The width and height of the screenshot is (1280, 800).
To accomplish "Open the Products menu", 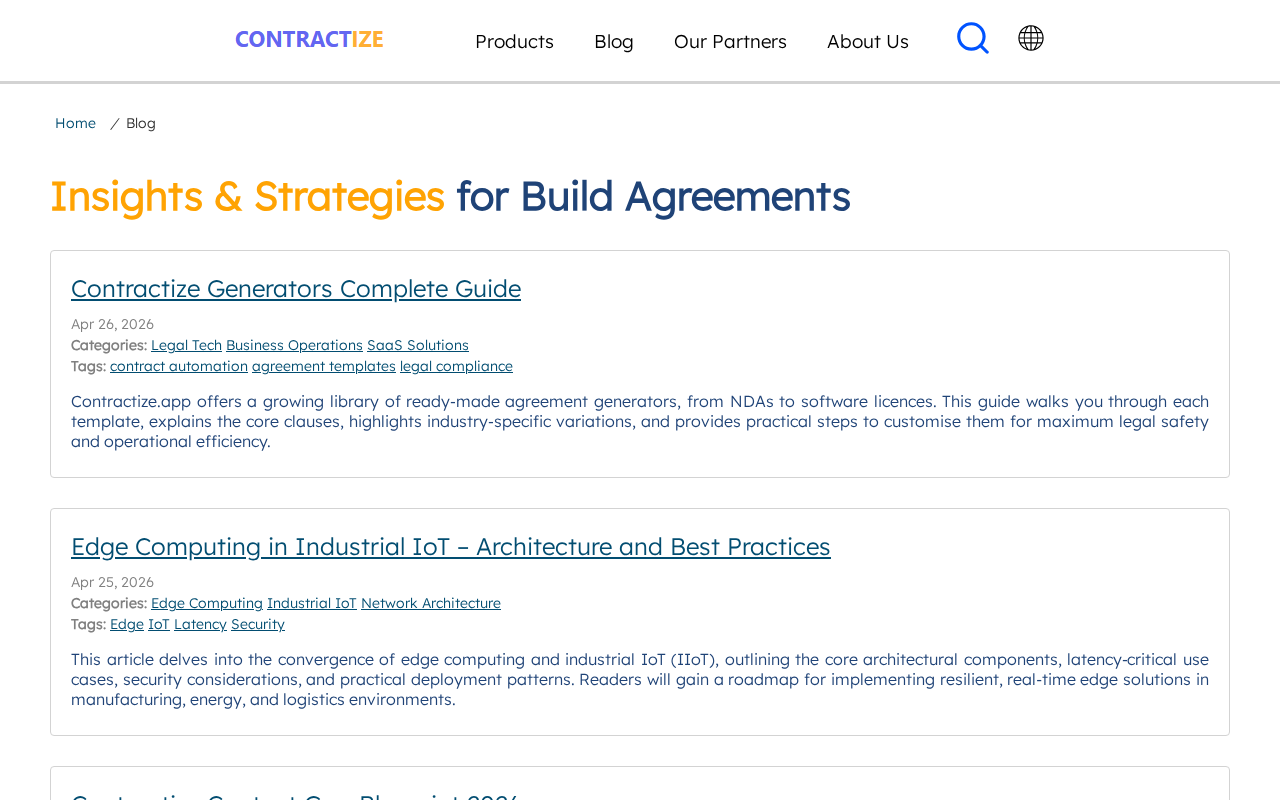I will 514,42.
